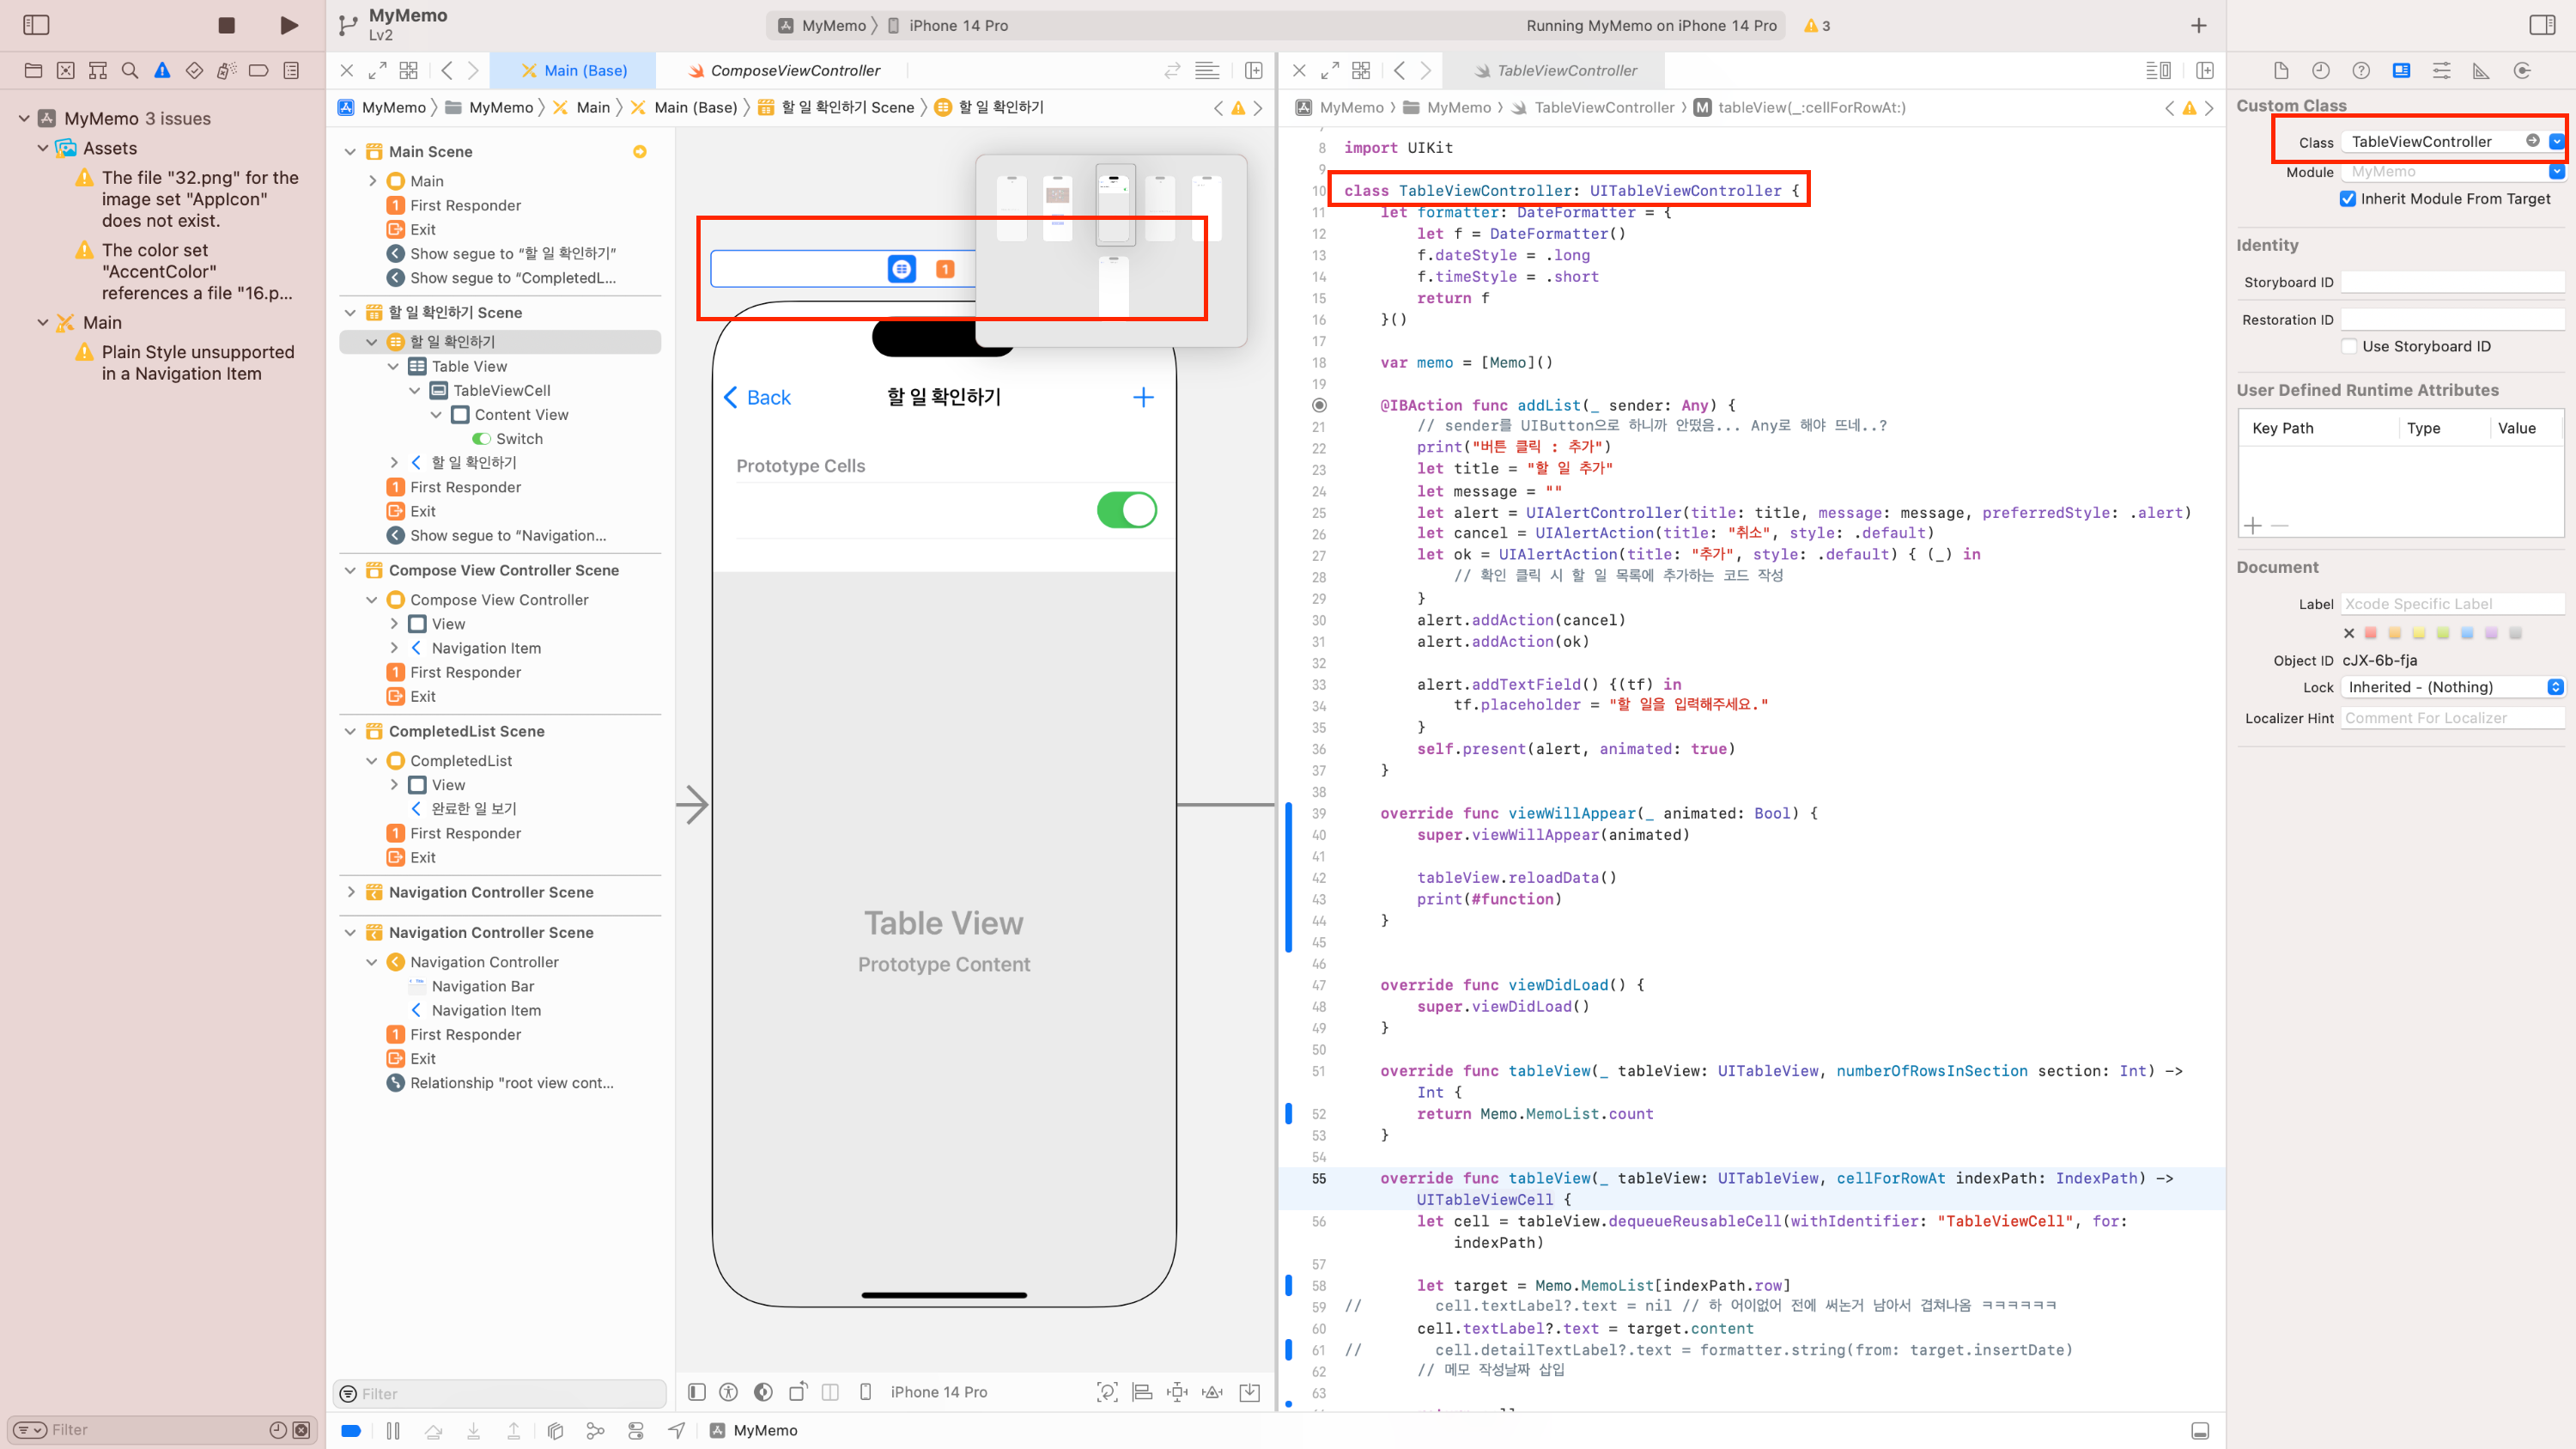Click the Back button in navigation bar

pyautogui.click(x=757, y=397)
